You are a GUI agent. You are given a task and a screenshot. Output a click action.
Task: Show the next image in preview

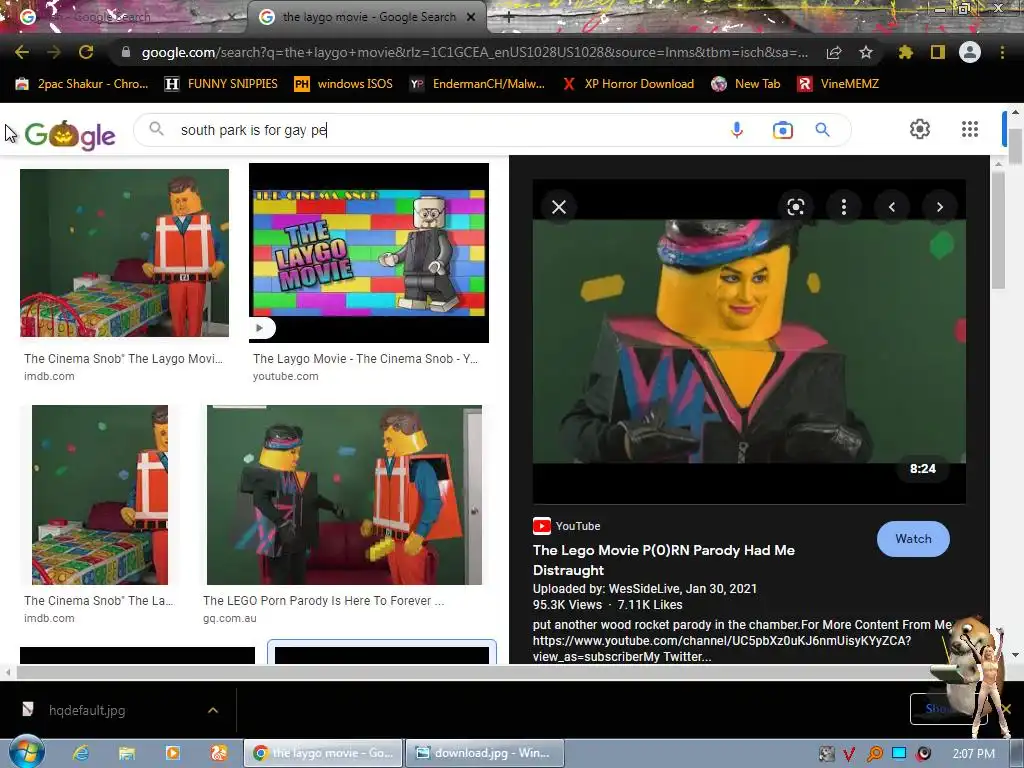pos(940,207)
